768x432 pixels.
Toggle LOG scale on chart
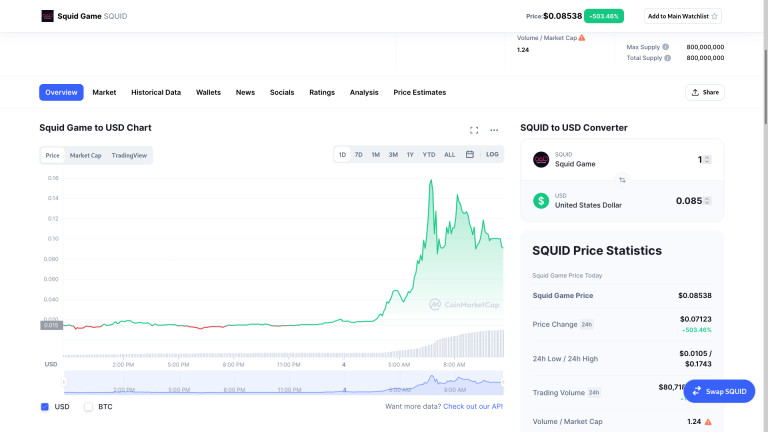point(492,155)
